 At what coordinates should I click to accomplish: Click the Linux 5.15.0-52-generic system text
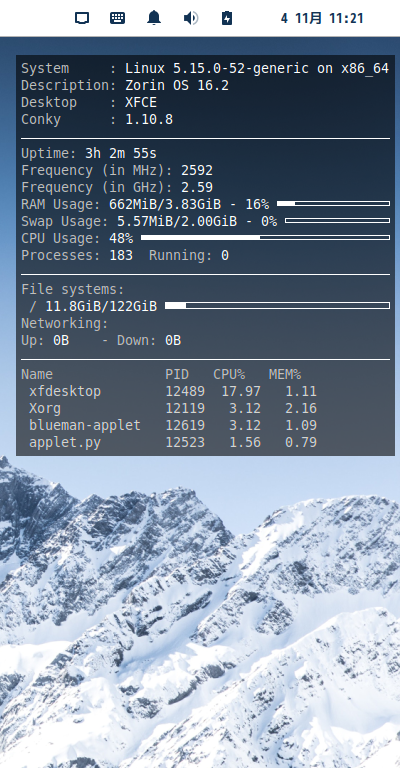pos(257,69)
